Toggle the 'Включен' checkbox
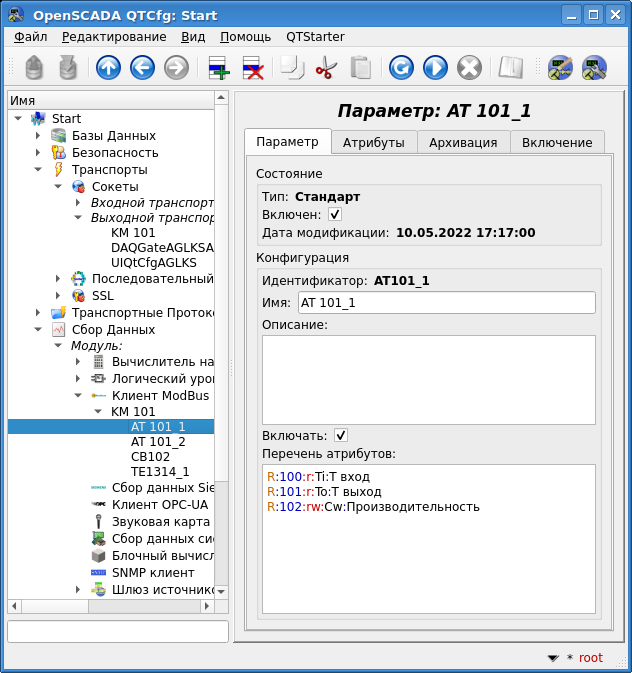Viewport: 632px width, 673px height. pos(335,214)
